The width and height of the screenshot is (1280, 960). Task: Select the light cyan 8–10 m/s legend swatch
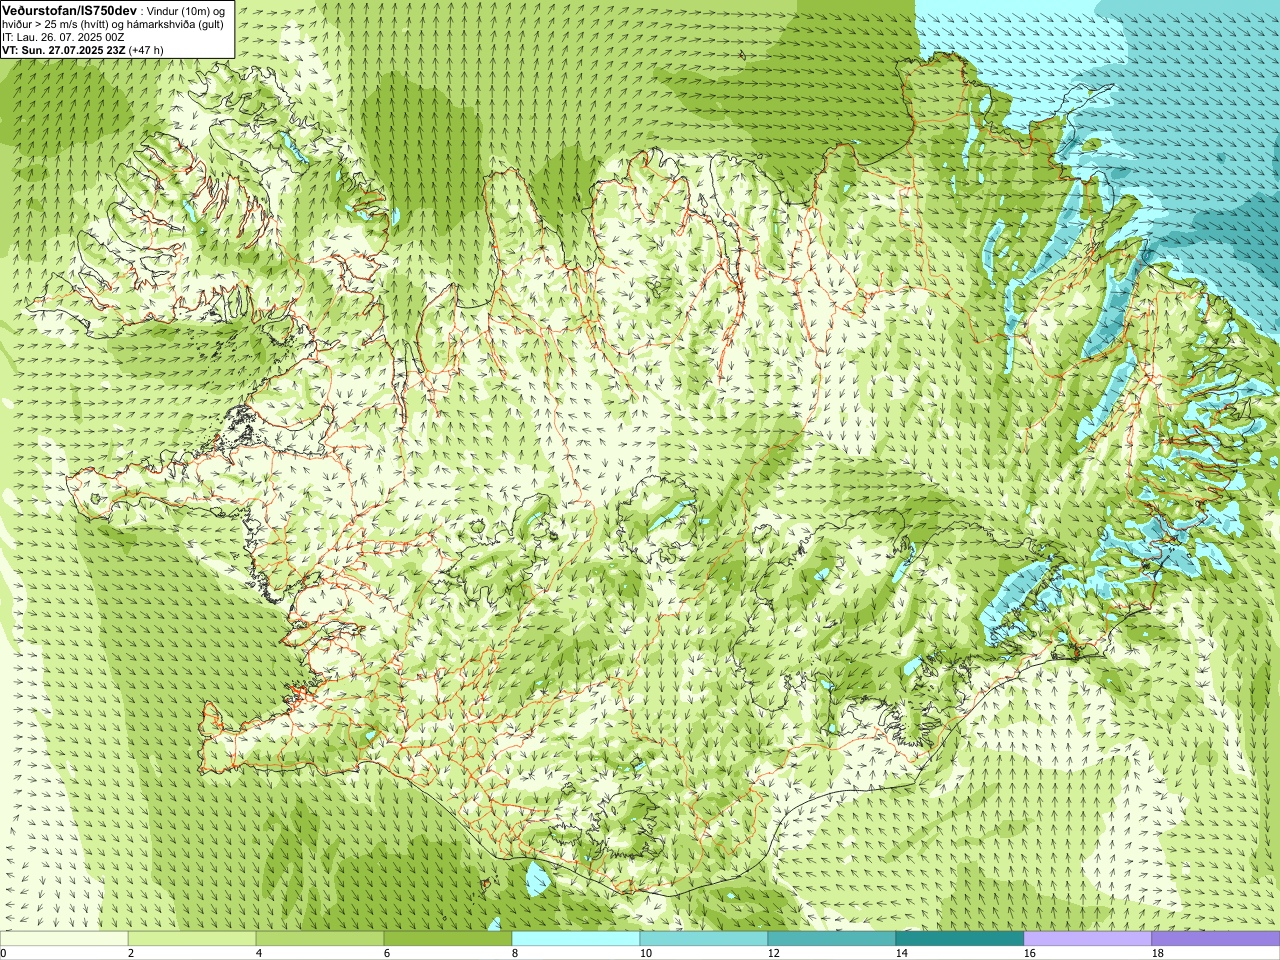(576, 939)
